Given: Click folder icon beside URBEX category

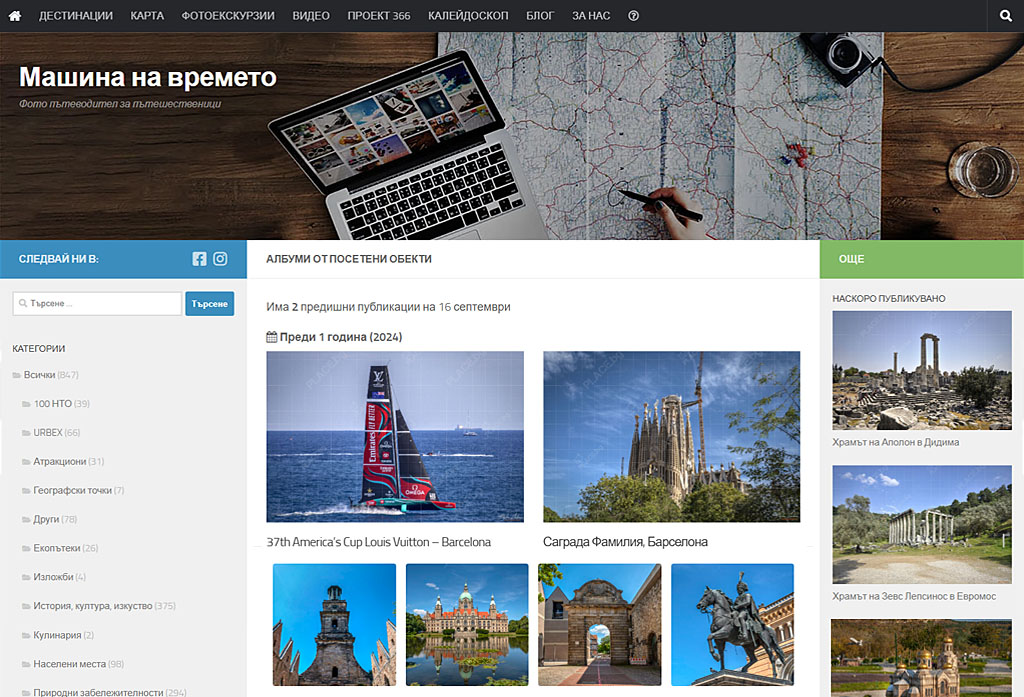Looking at the screenshot, I should [26, 433].
